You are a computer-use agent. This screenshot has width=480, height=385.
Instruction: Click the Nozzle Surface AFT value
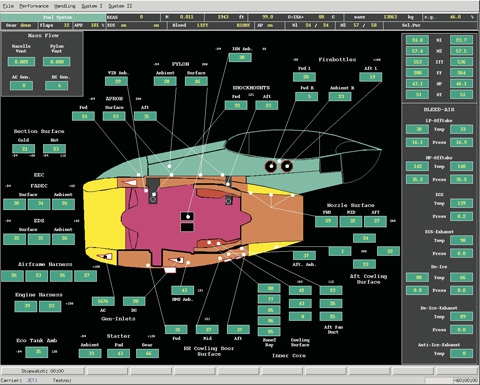375,221
